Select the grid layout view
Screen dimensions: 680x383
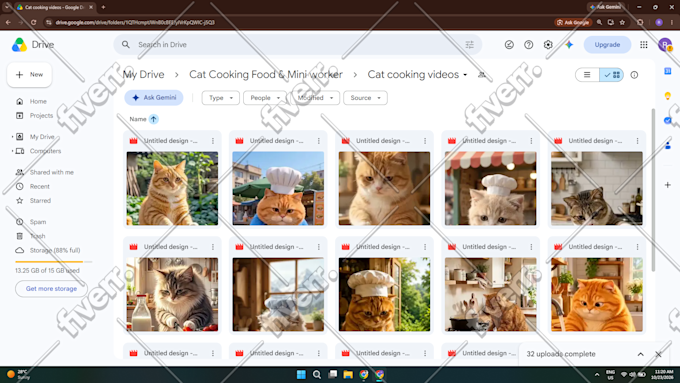[x=611, y=75]
